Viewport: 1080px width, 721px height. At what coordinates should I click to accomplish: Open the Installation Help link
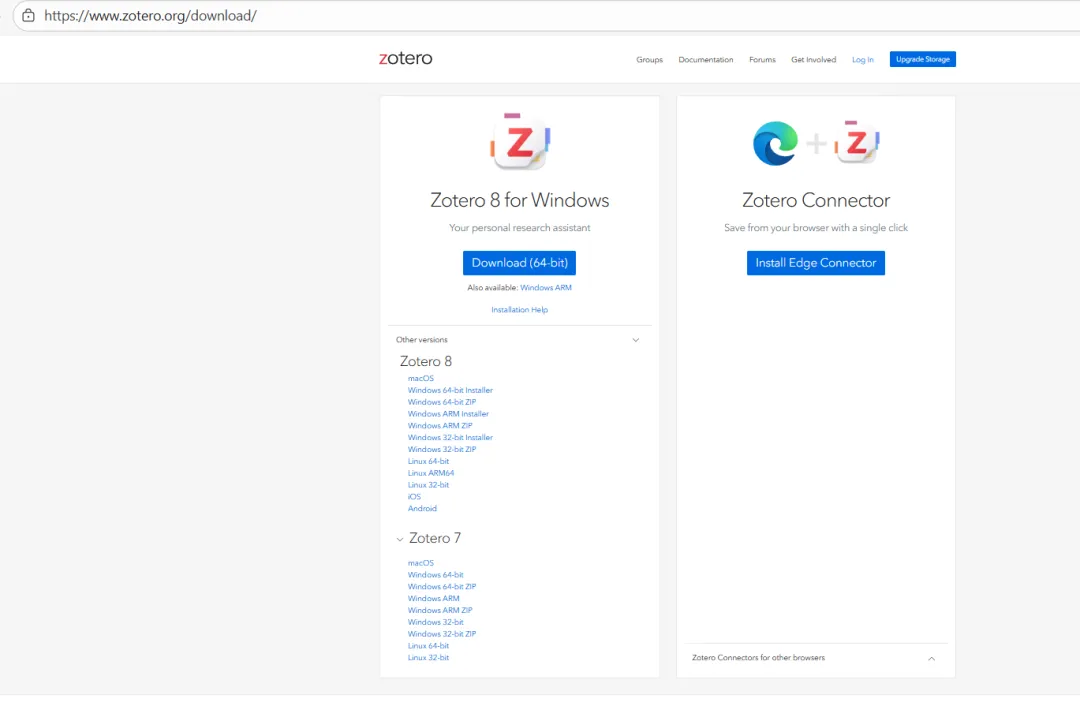[519, 310]
